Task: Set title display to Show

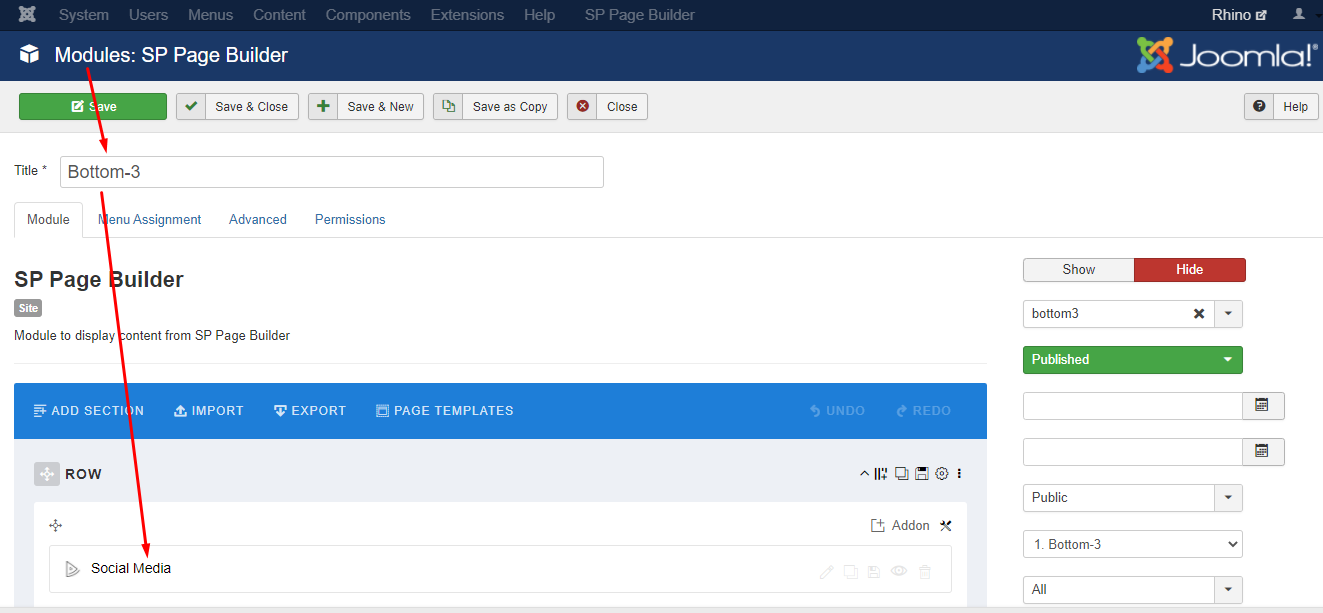Action: click(x=1078, y=270)
